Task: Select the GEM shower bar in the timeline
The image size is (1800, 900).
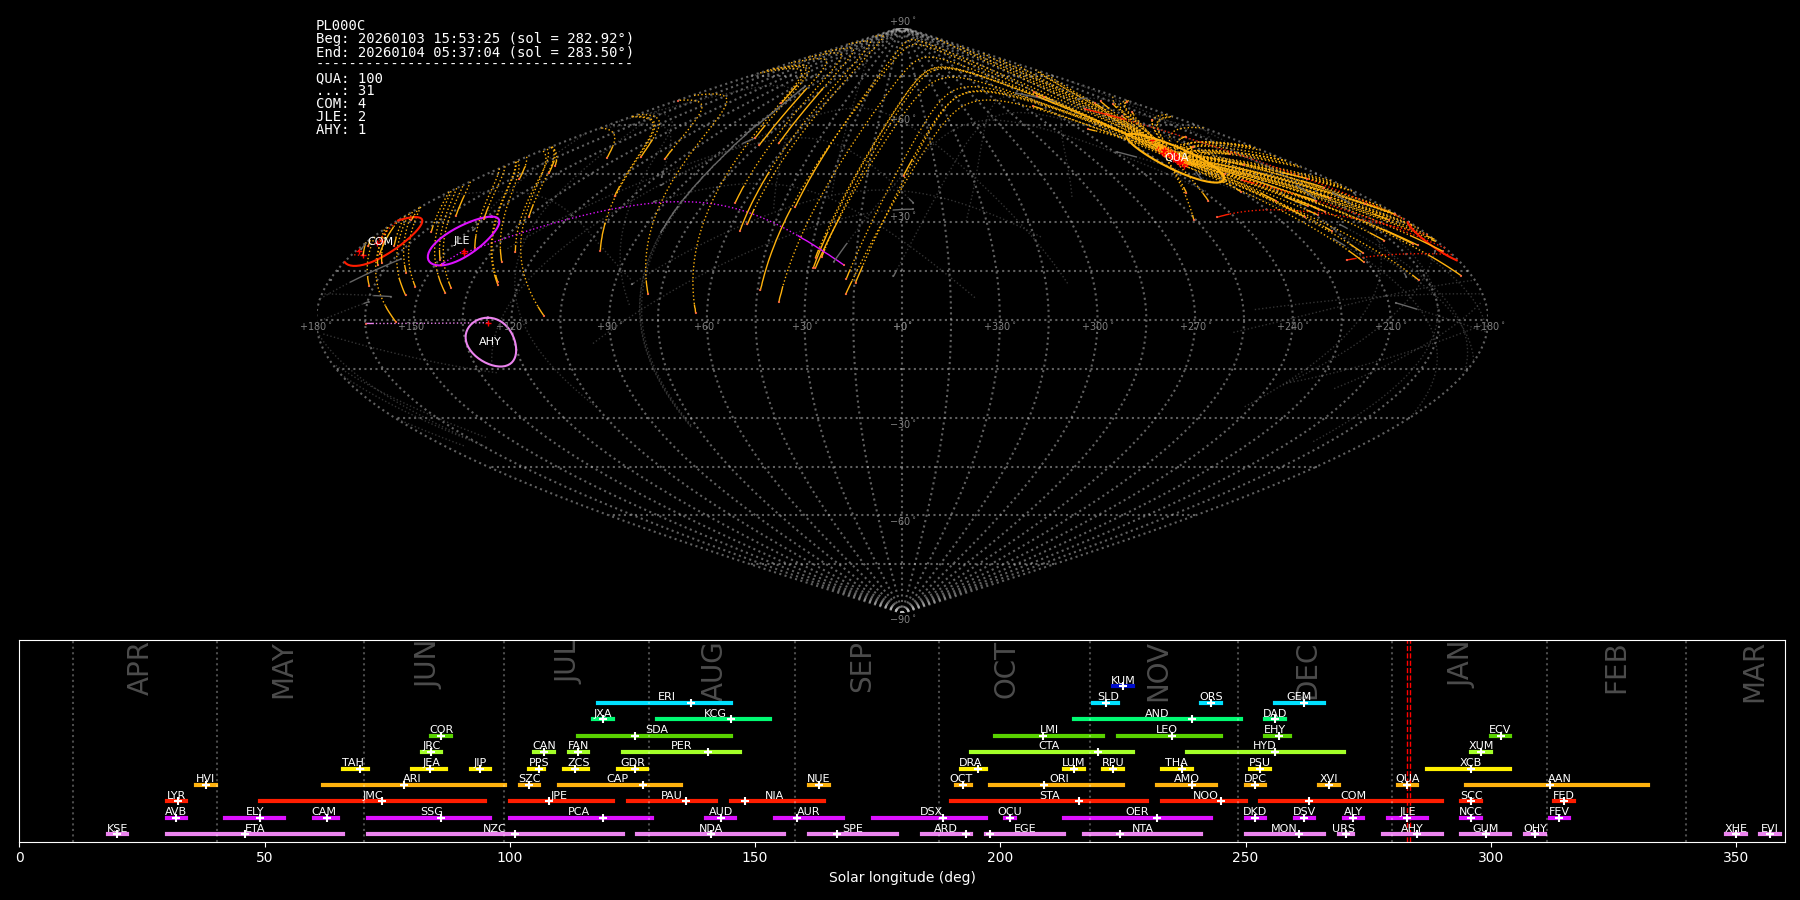Action: (x=1298, y=703)
